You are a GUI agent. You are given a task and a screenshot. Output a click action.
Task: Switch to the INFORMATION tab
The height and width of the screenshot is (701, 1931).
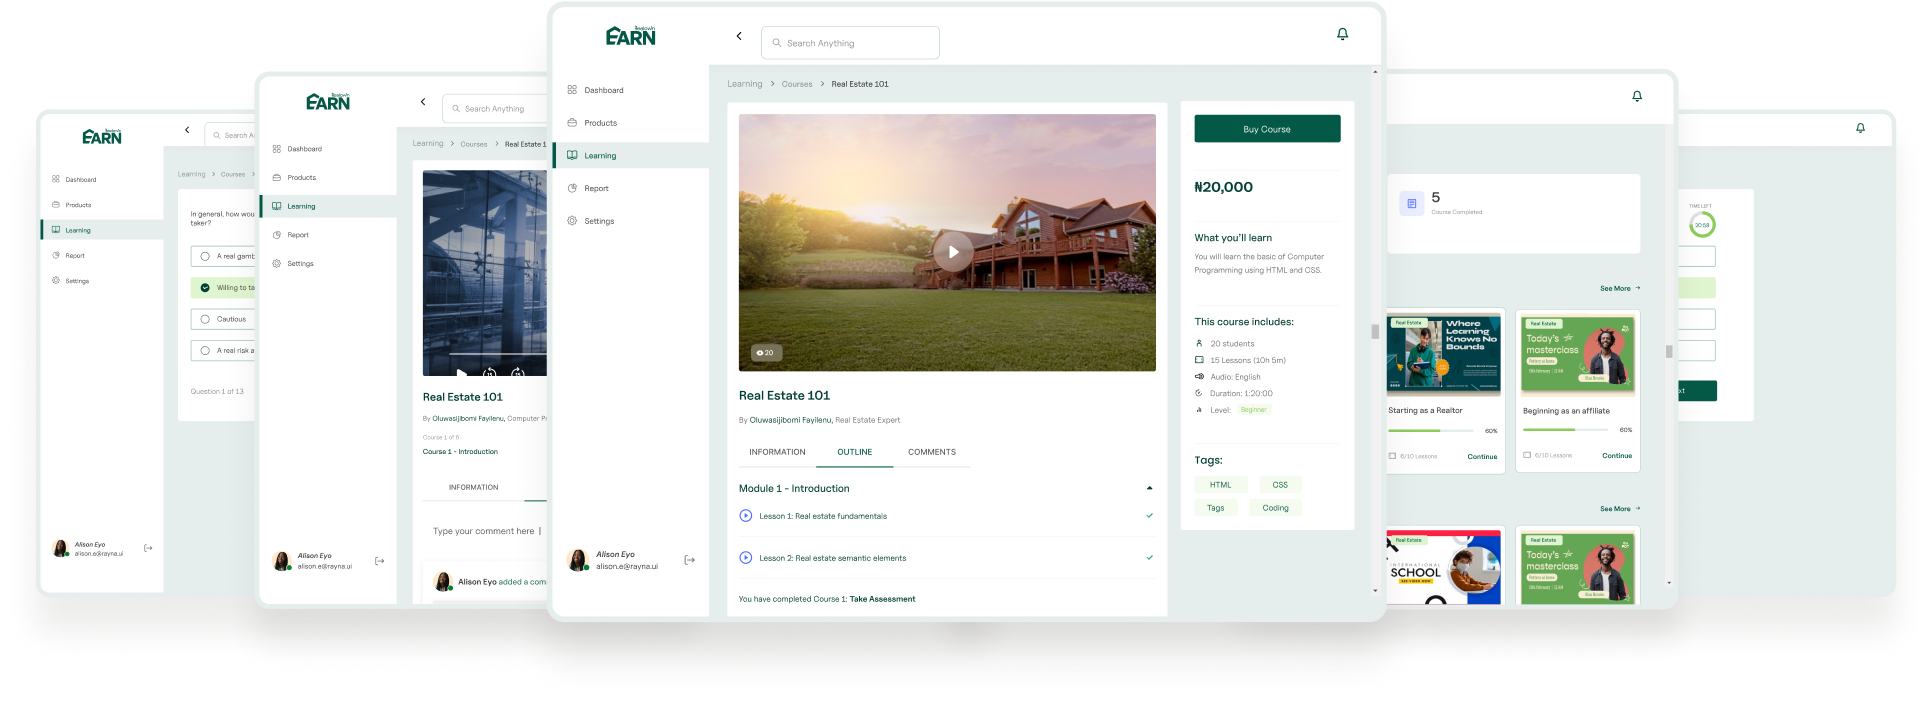[777, 452]
